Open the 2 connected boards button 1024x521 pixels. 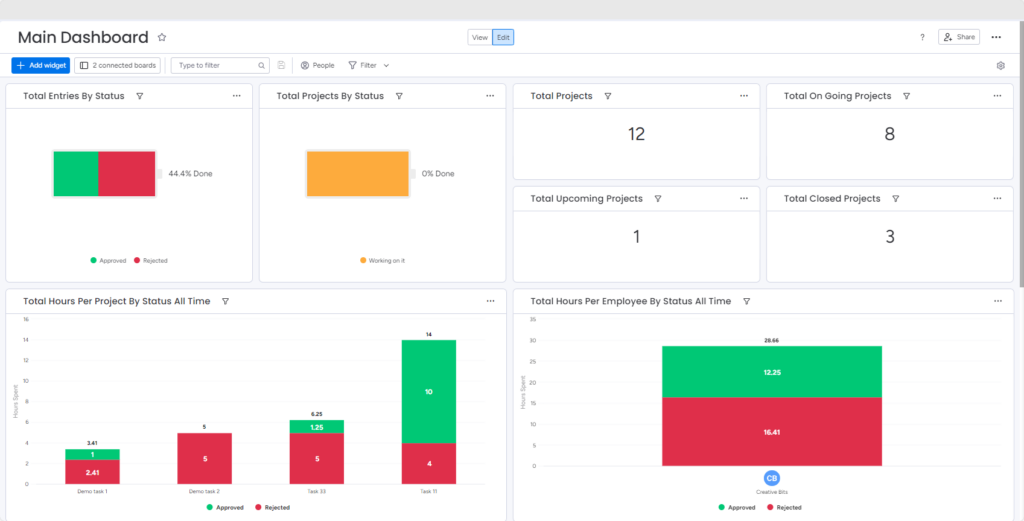coord(118,65)
